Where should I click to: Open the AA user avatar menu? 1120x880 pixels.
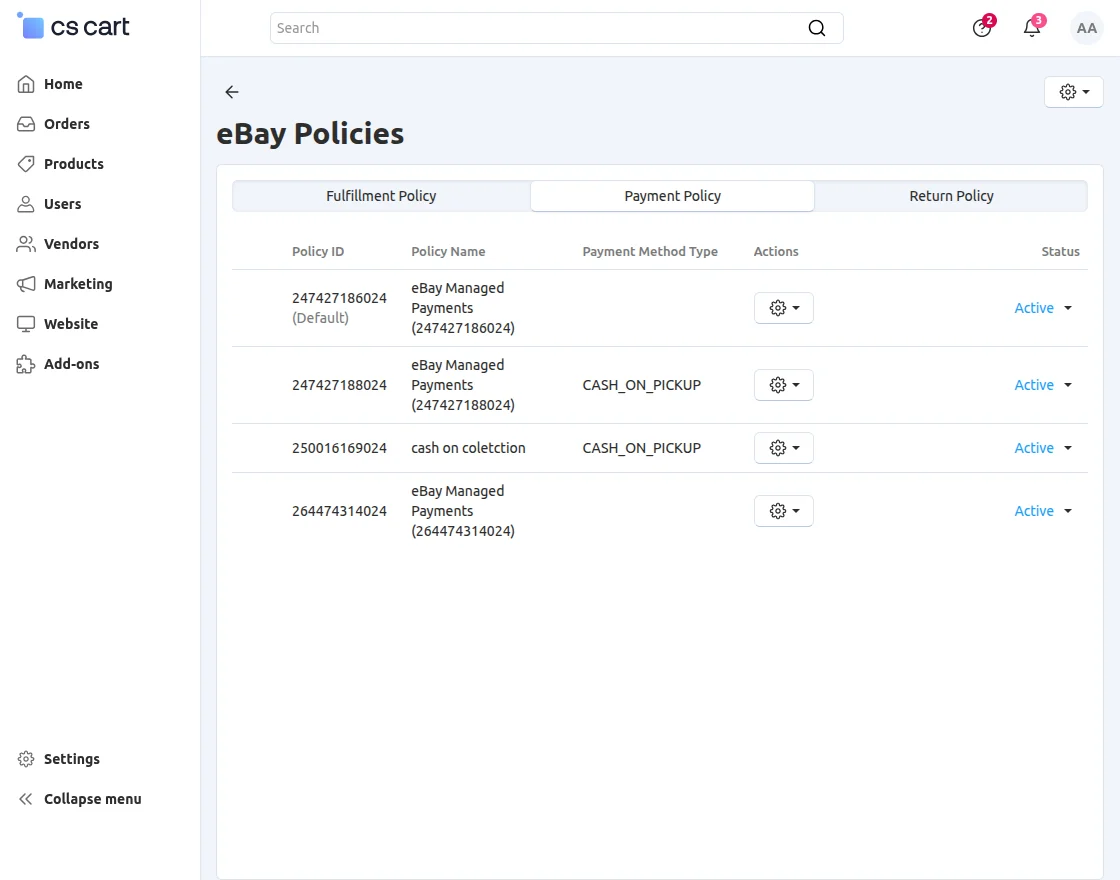click(1086, 28)
